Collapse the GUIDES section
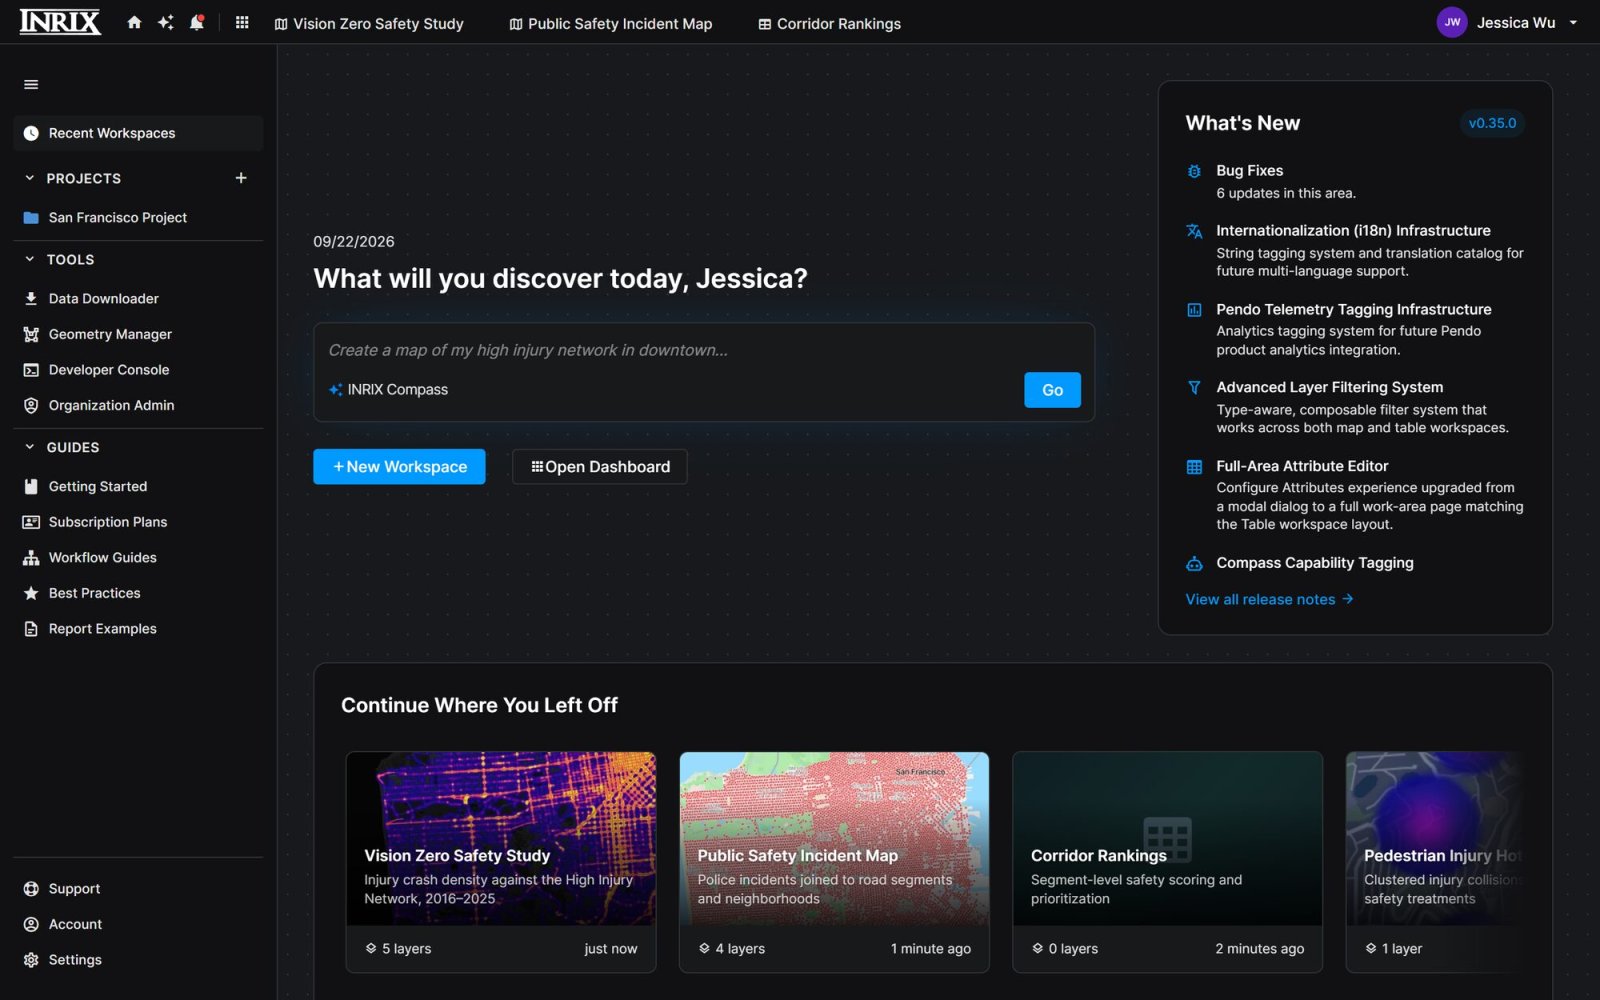The height and width of the screenshot is (1000, 1600). click(30, 447)
